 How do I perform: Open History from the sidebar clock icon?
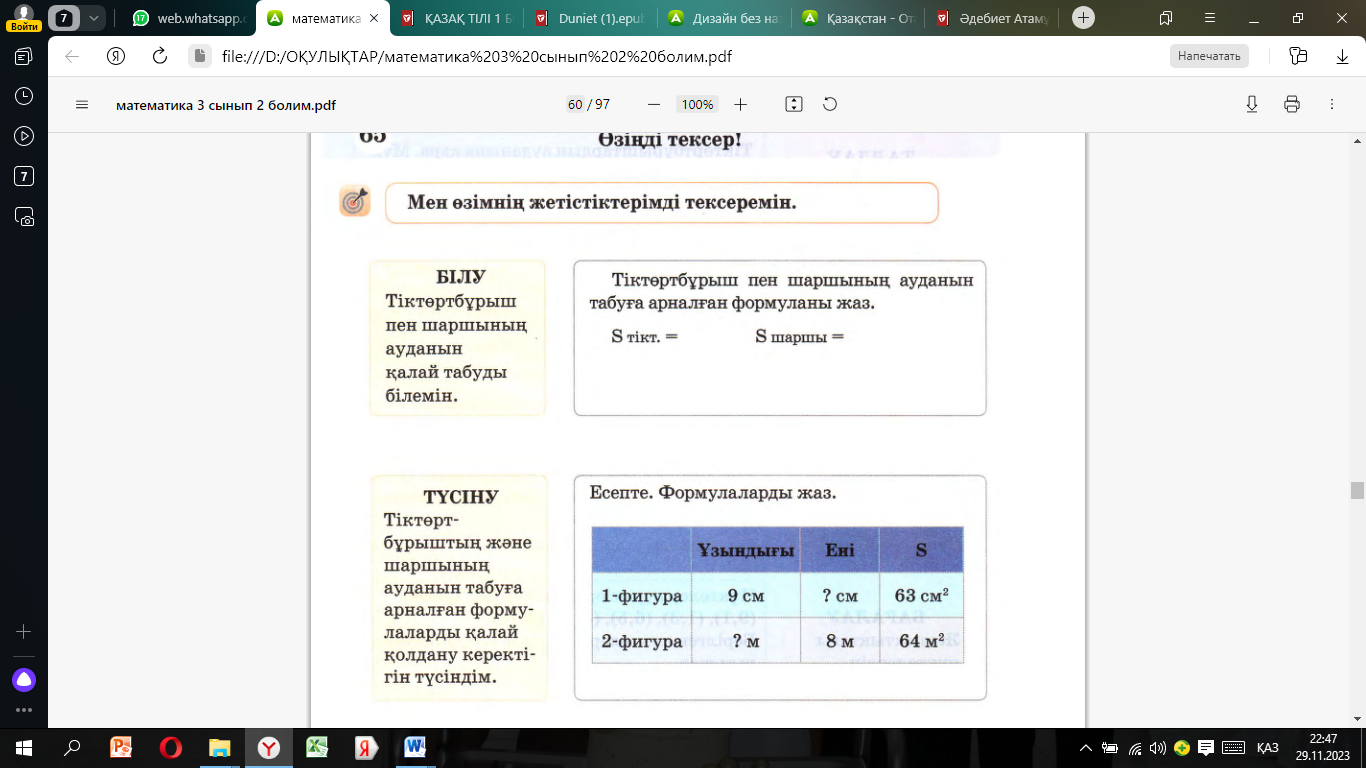pos(24,96)
